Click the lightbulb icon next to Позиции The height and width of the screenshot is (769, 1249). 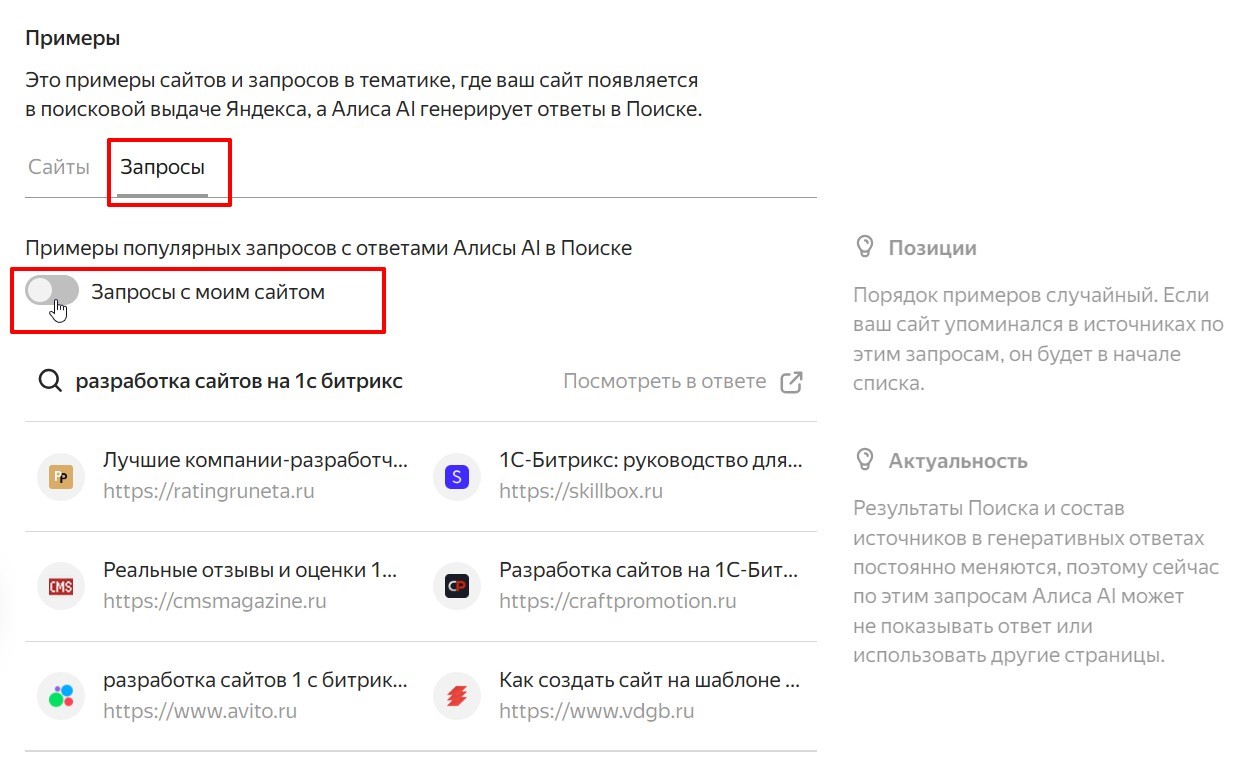point(866,247)
